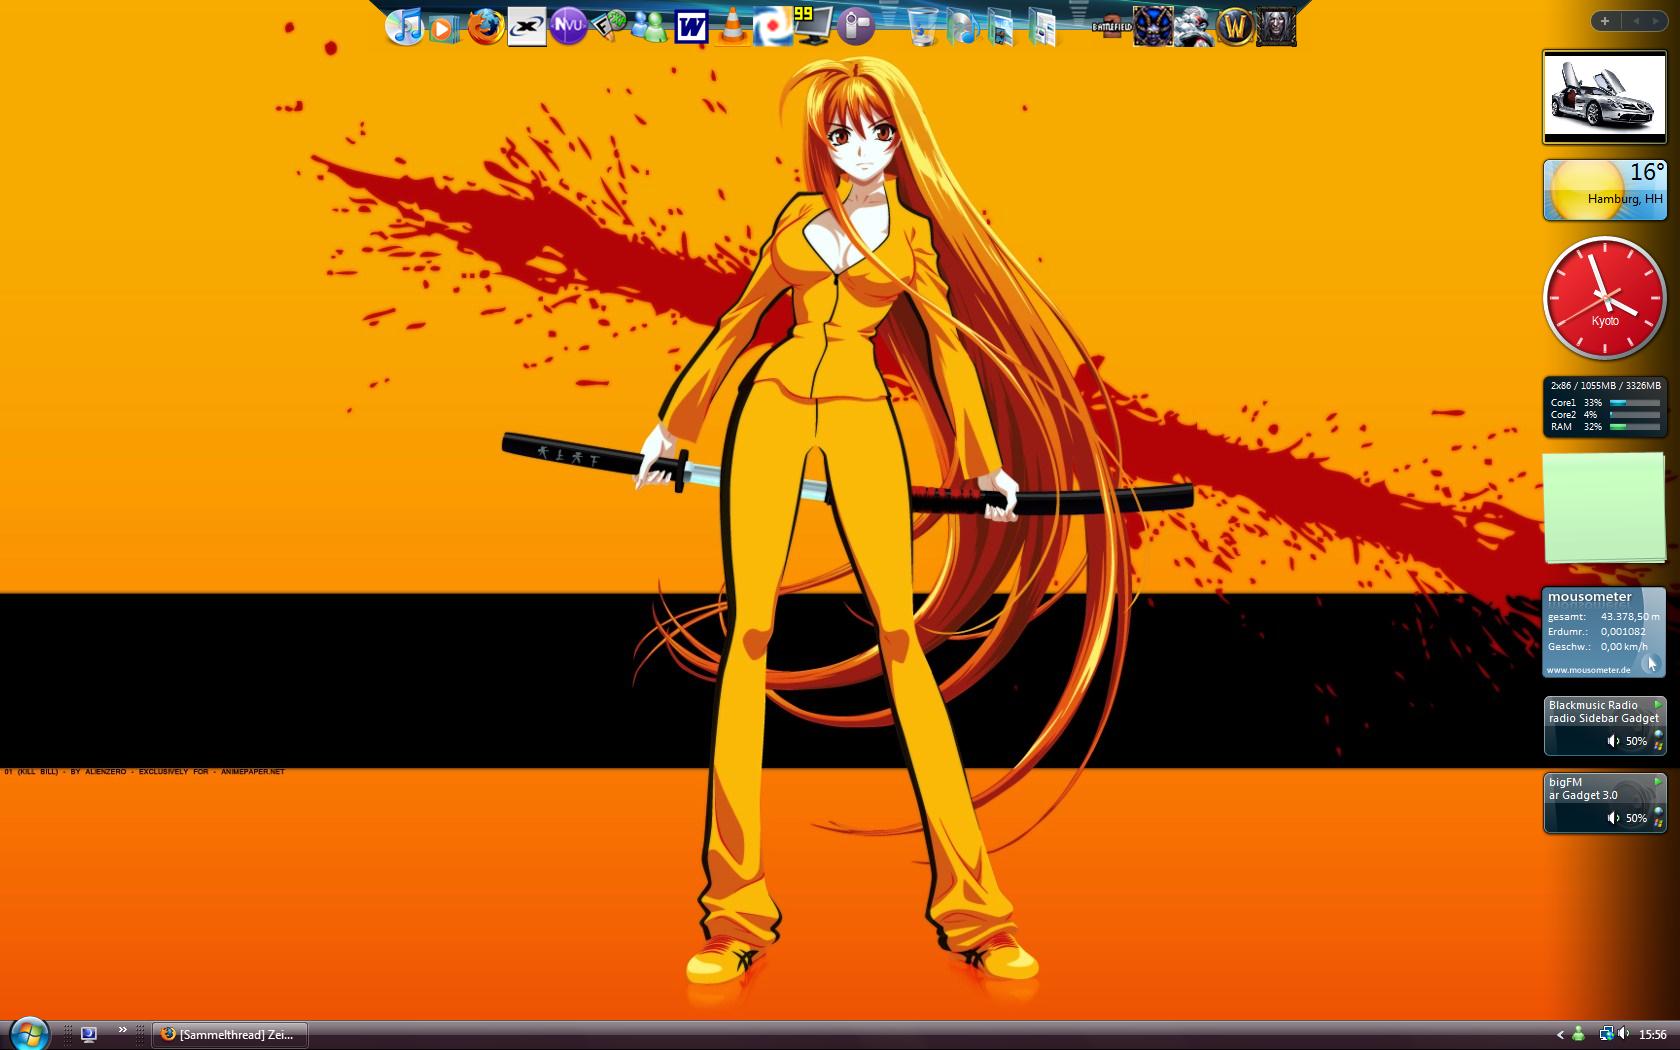Open Firefox from the top dock
1680x1050 pixels.
[486, 27]
